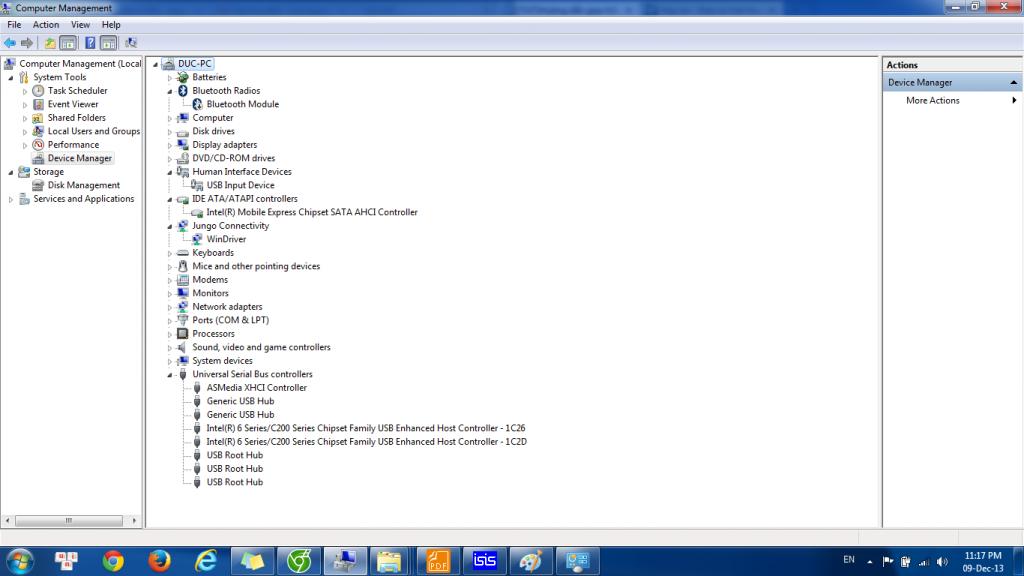The height and width of the screenshot is (576, 1024).
Task: Click the Scan for hardware changes icon
Action: 131,43
